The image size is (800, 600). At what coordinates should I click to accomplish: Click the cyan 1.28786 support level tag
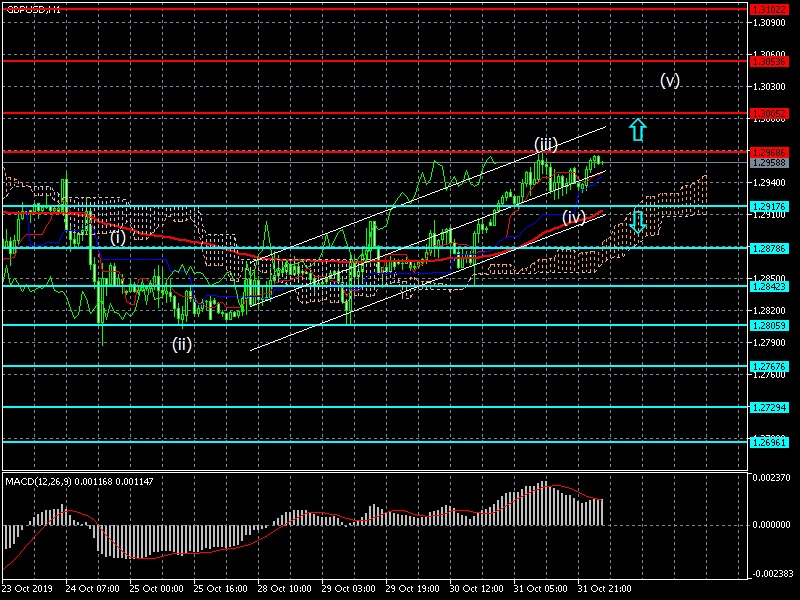(769, 247)
